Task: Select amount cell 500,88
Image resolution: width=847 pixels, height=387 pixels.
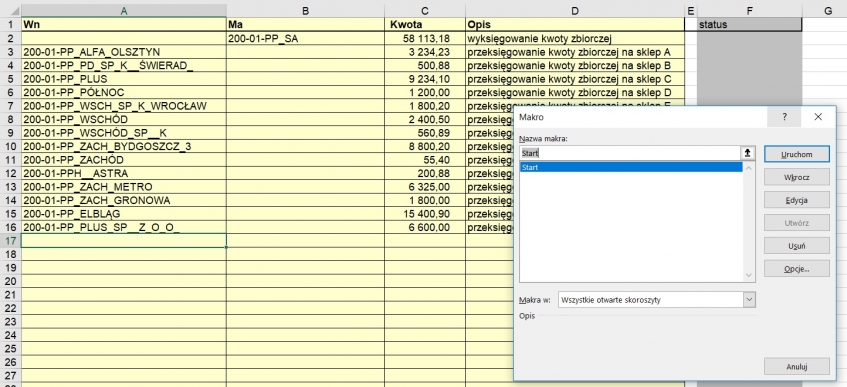Action: tap(425, 65)
